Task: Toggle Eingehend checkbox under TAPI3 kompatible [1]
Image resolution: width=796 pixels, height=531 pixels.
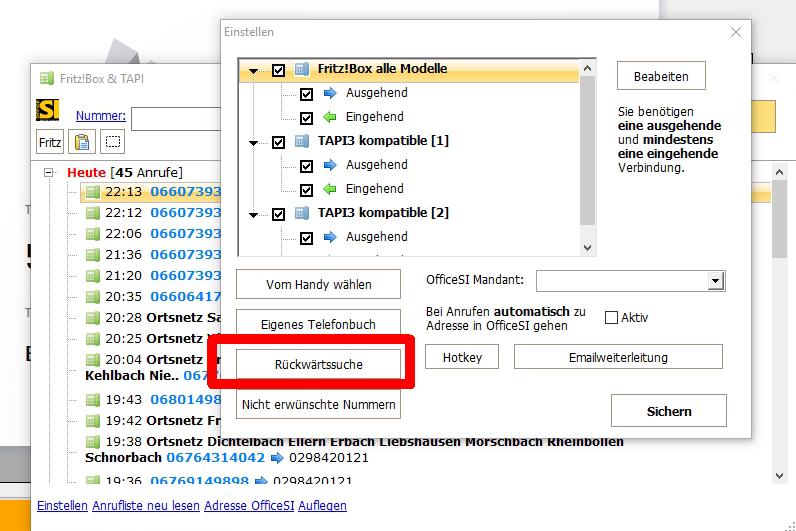Action: click(x=306, y=190)
